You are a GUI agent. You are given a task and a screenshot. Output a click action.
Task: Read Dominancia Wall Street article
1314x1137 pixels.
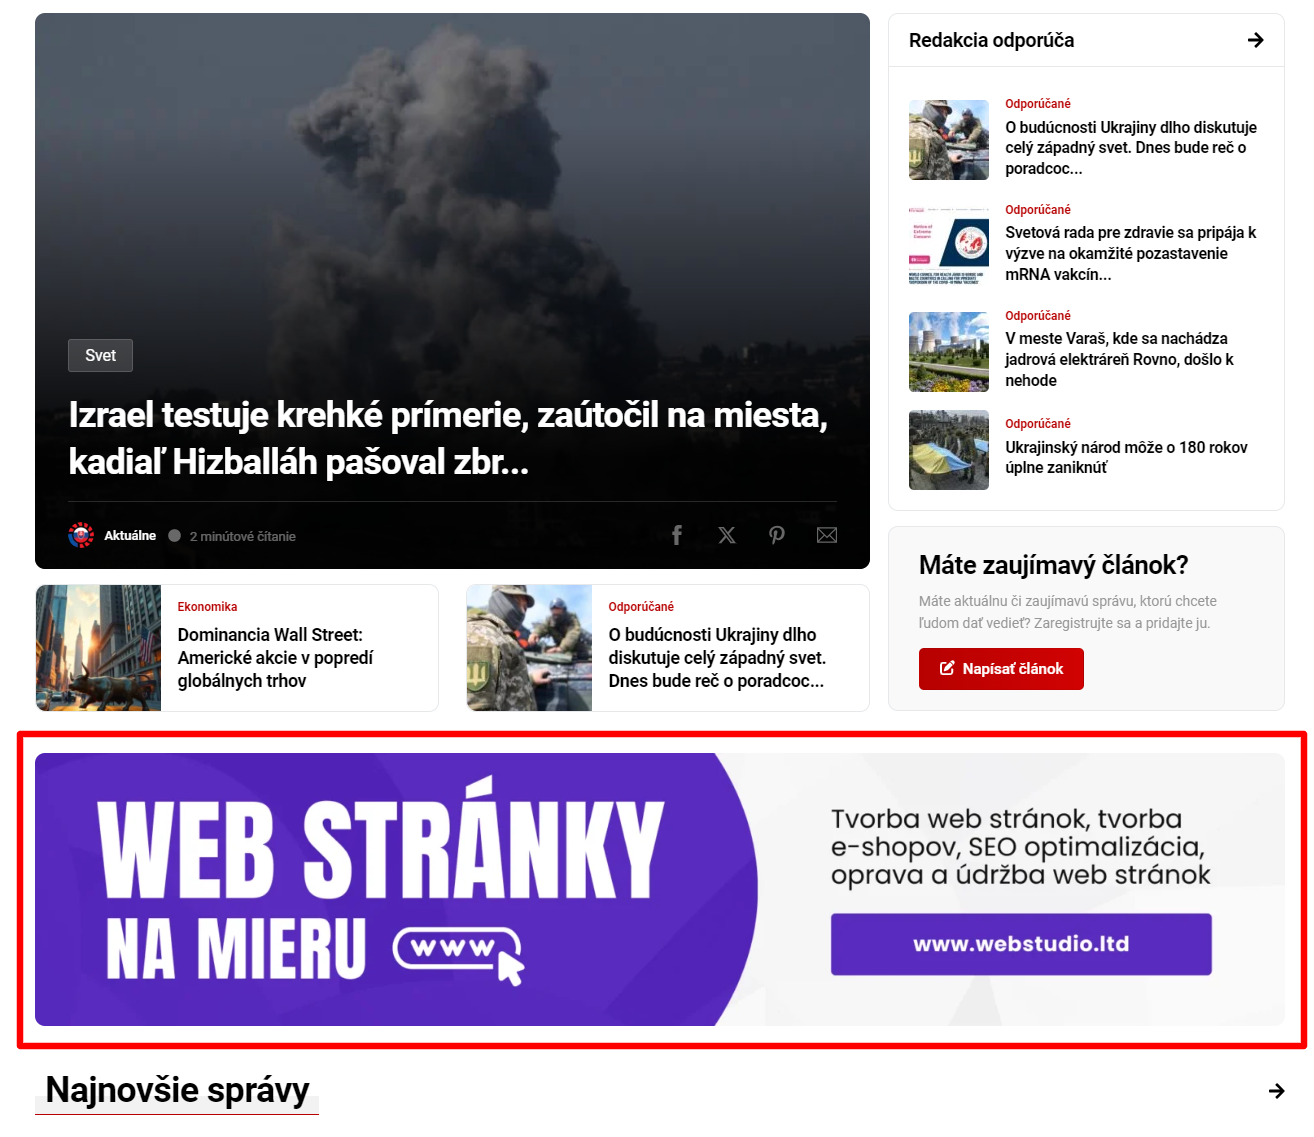[275, 658]
